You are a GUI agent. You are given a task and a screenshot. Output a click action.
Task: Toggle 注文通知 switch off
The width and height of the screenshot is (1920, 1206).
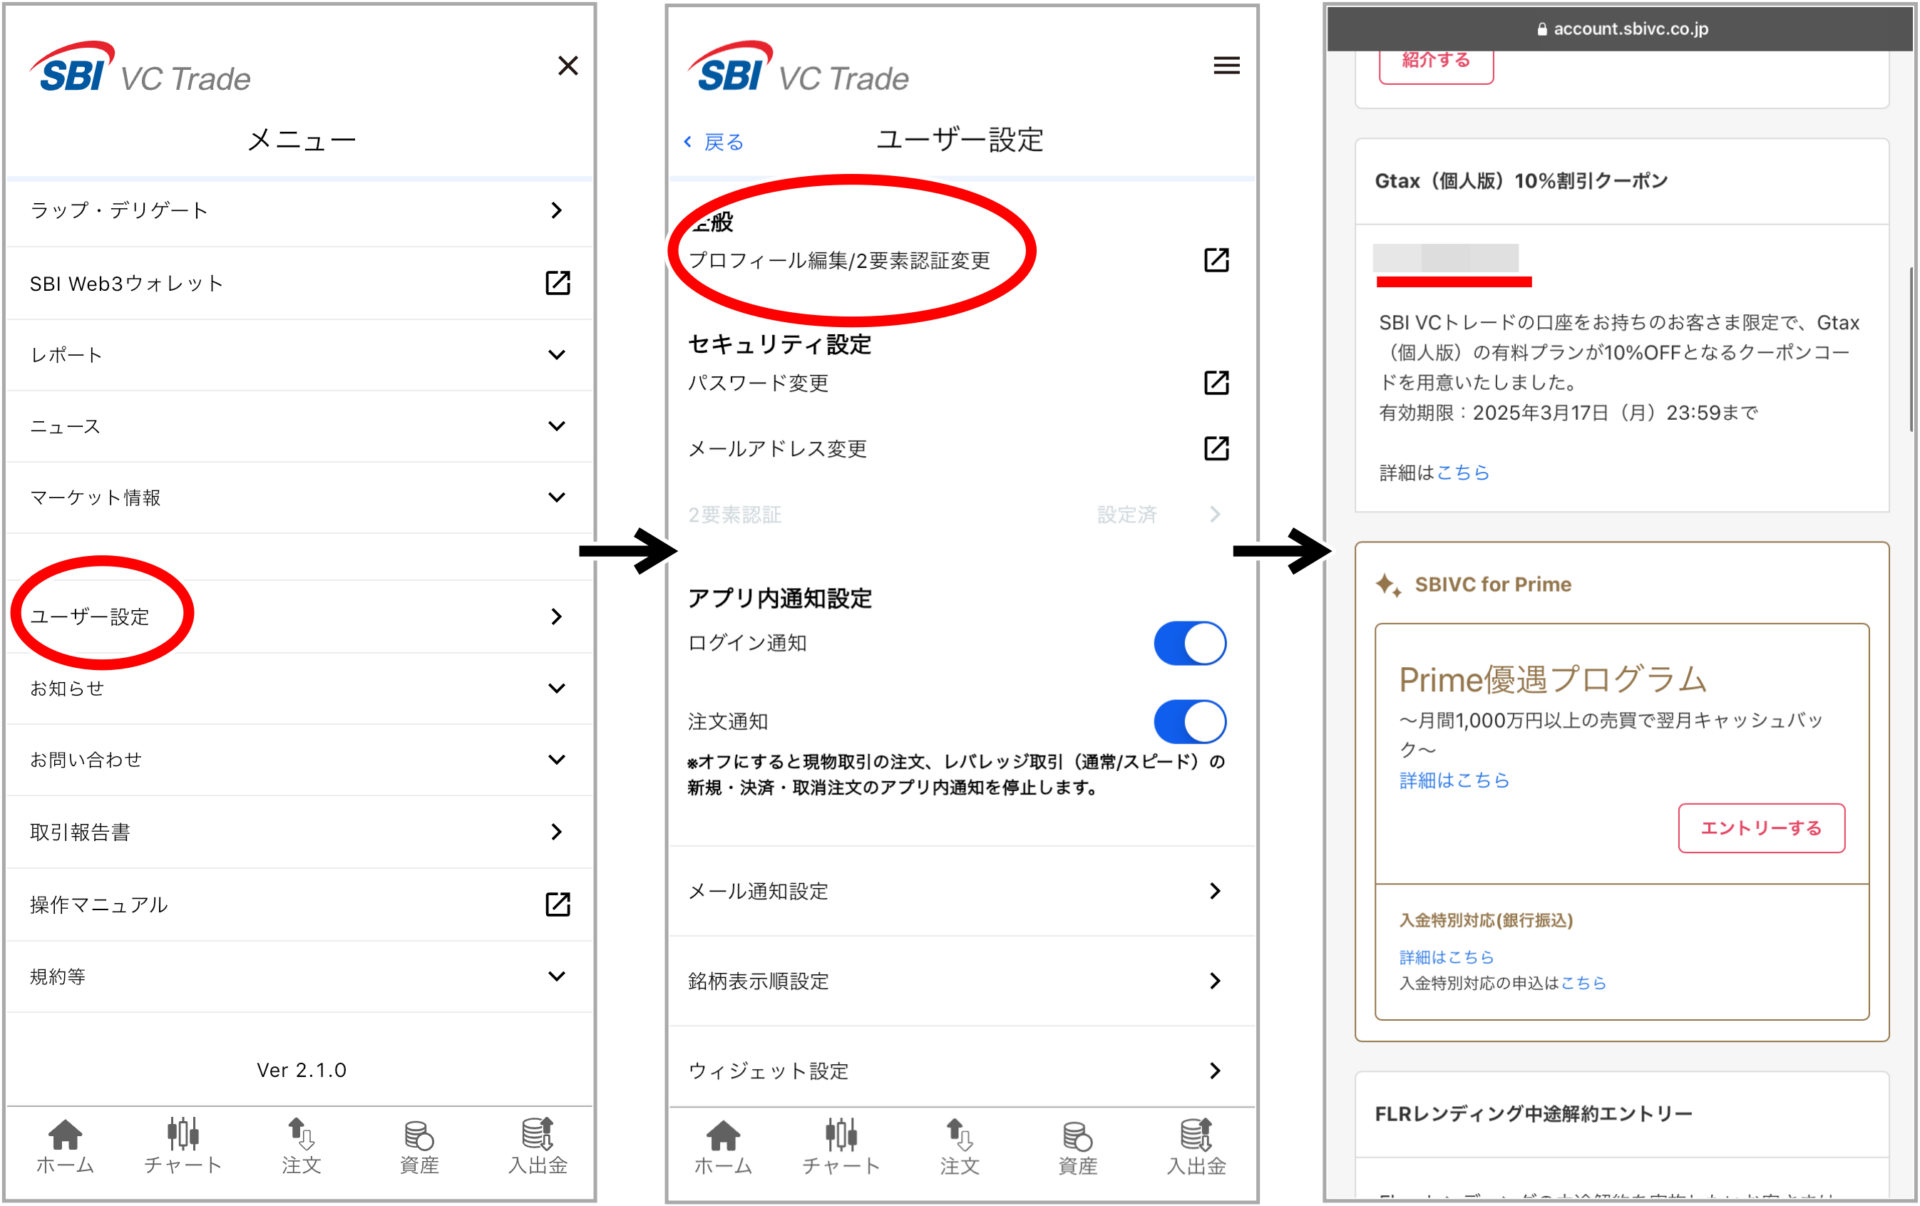[x=1190, y=721]
